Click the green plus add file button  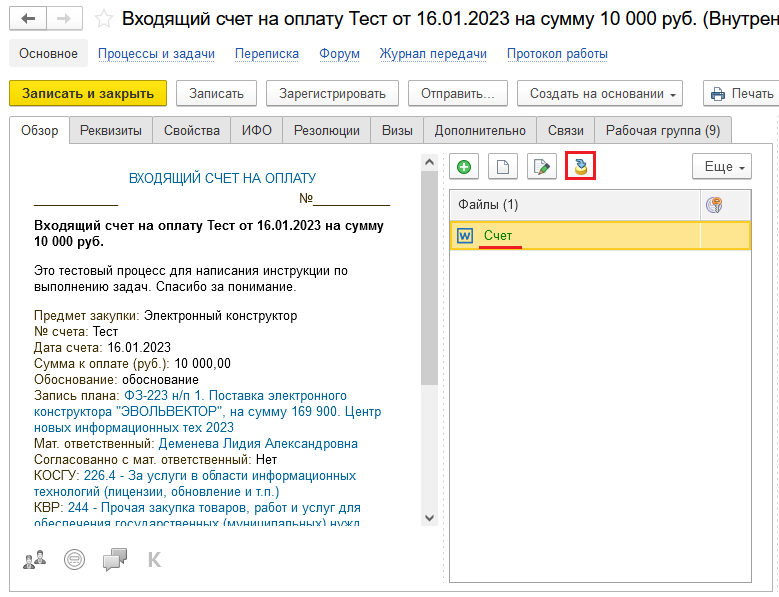click(x=463, y=167)
